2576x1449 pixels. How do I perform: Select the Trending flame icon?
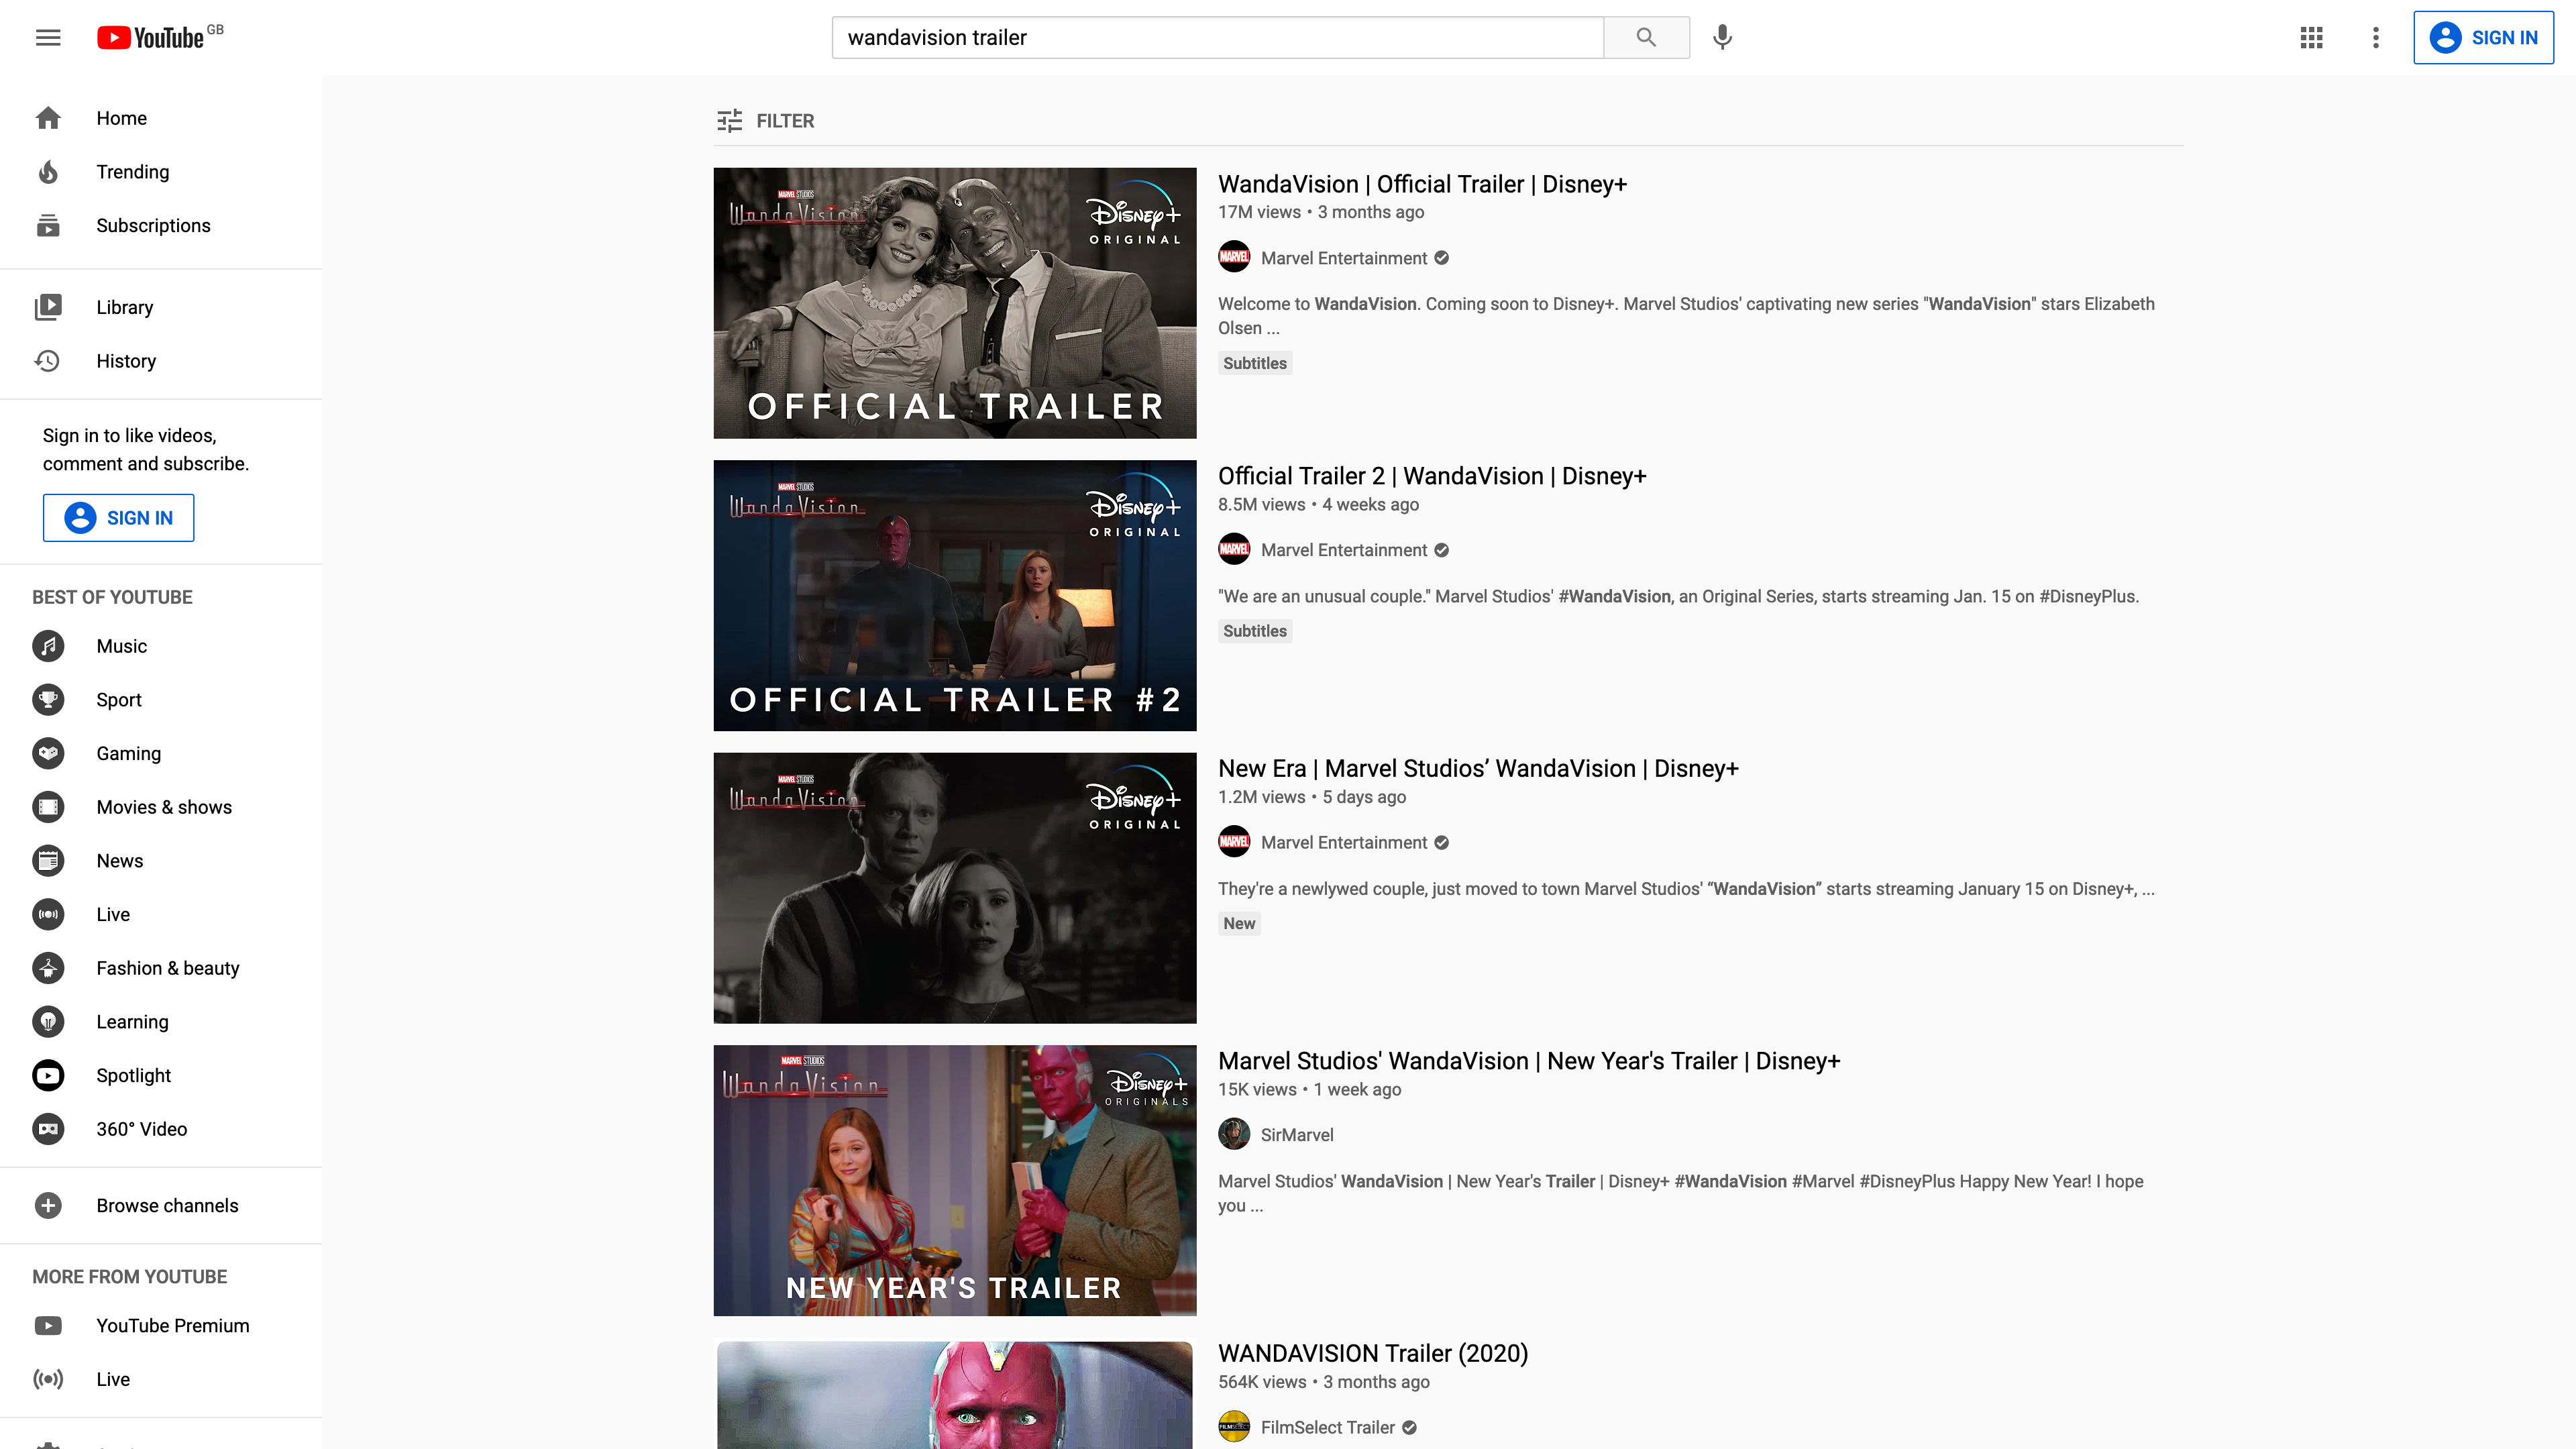tap(48, 171)
